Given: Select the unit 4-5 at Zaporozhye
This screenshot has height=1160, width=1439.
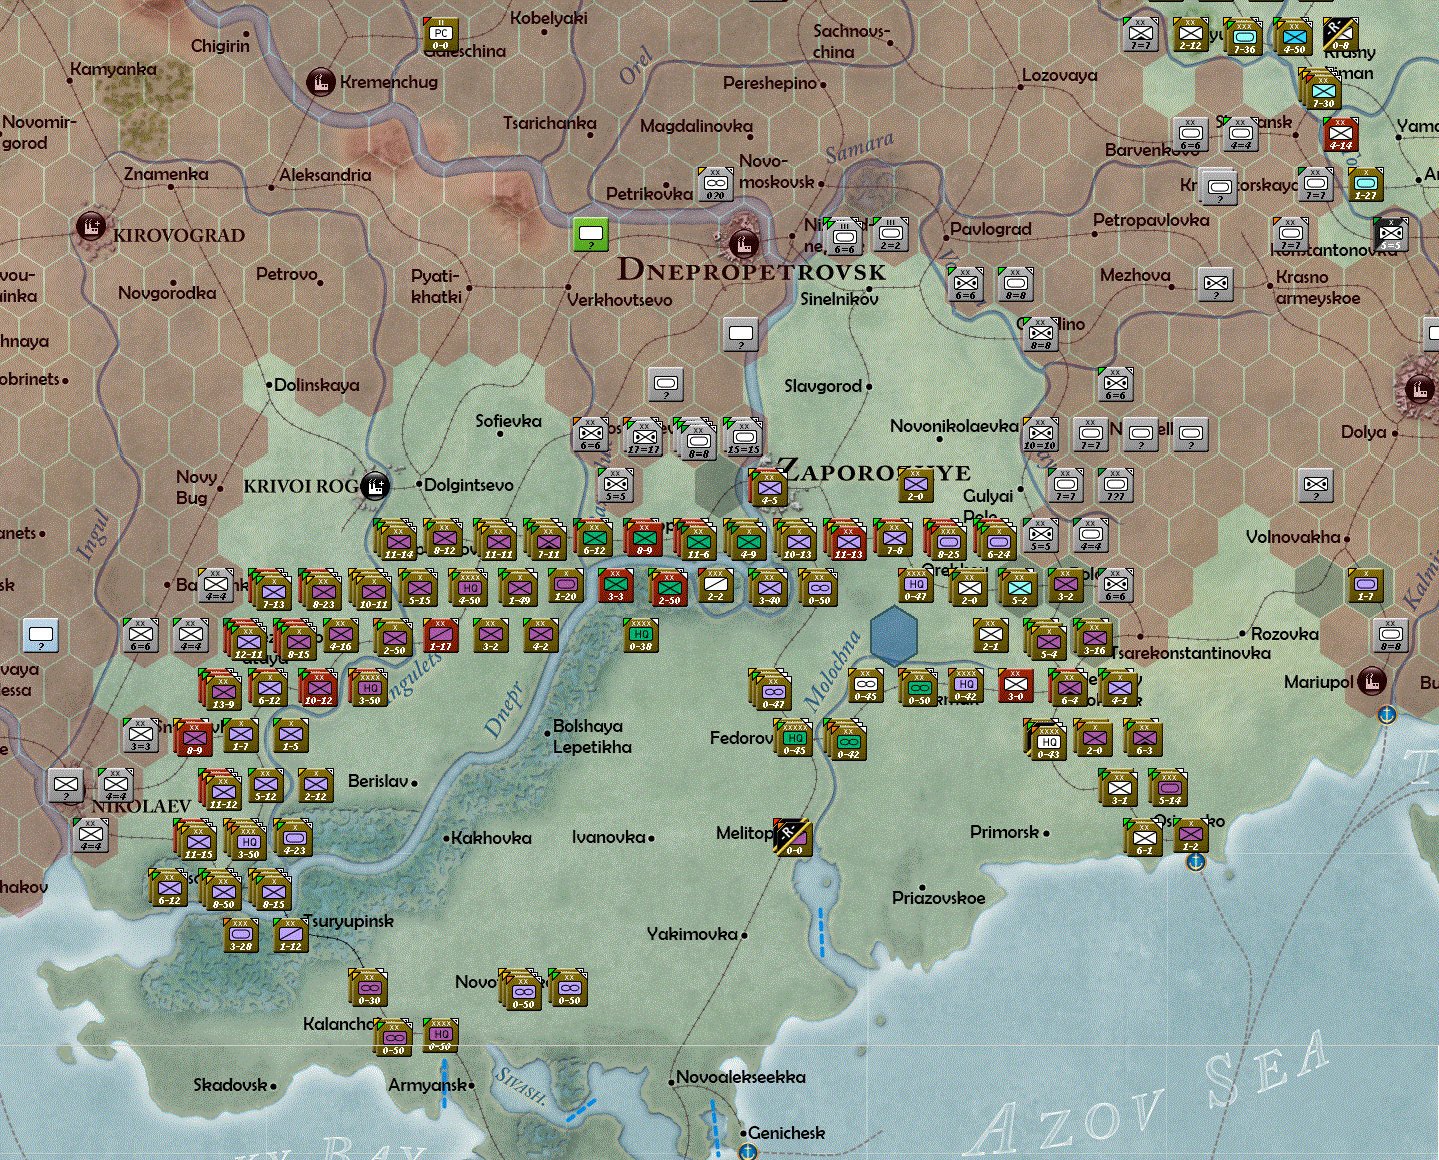Looking at the screenshot, I should tap(769, 489).
